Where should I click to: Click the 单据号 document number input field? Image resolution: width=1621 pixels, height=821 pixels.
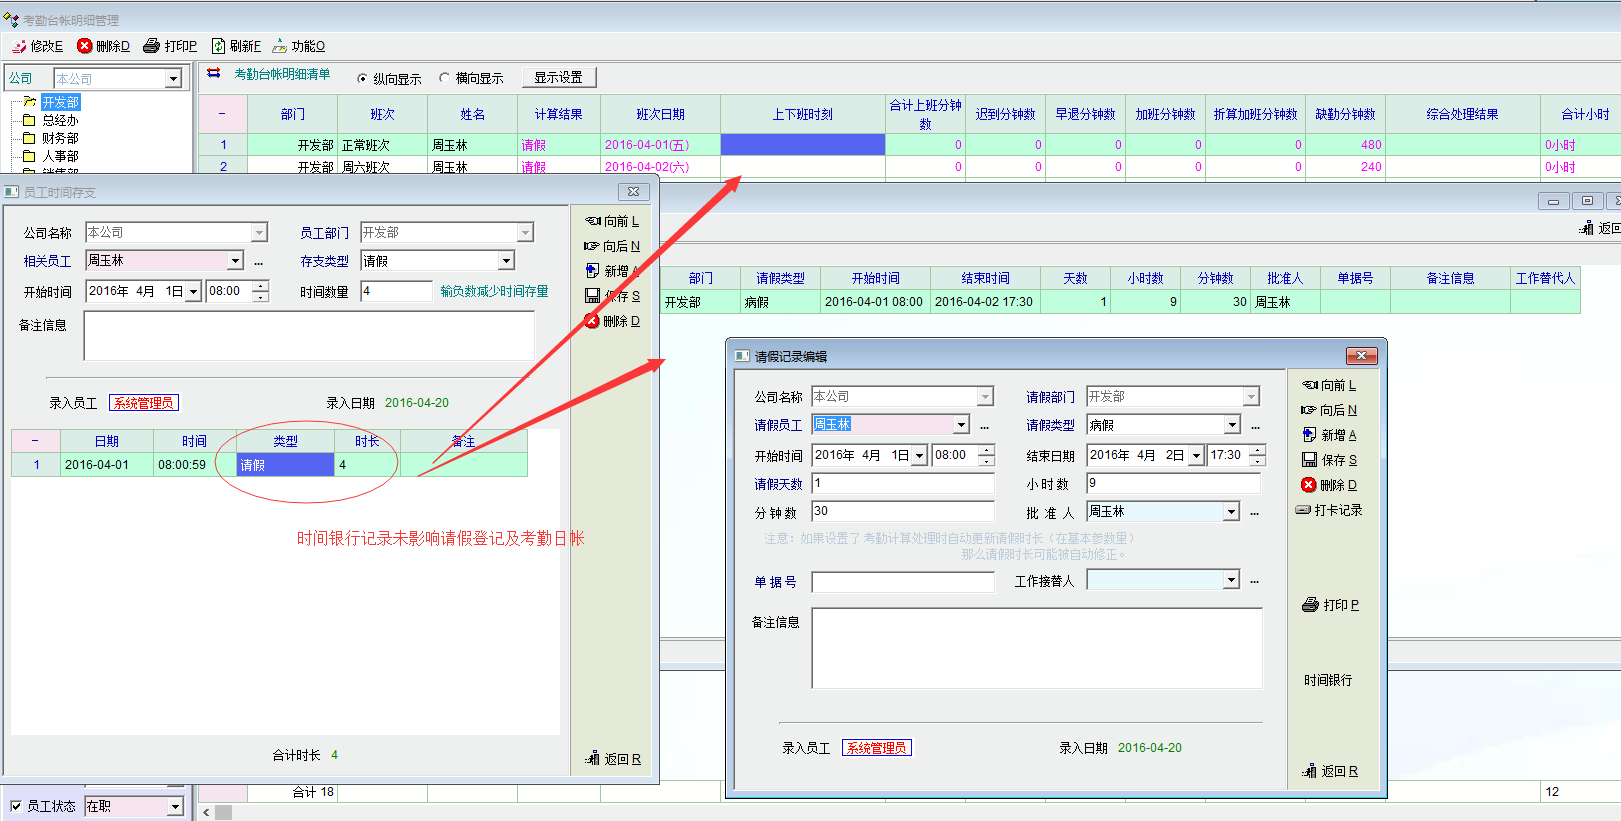pos(902,582)
